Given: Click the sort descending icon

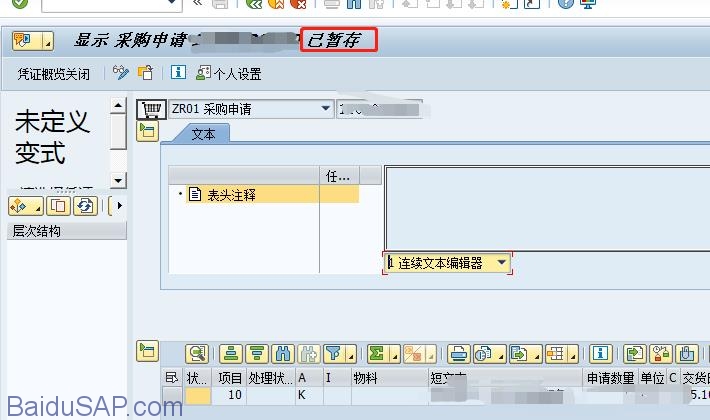Looking at the screenshot, I should click(x=257, y=353).
